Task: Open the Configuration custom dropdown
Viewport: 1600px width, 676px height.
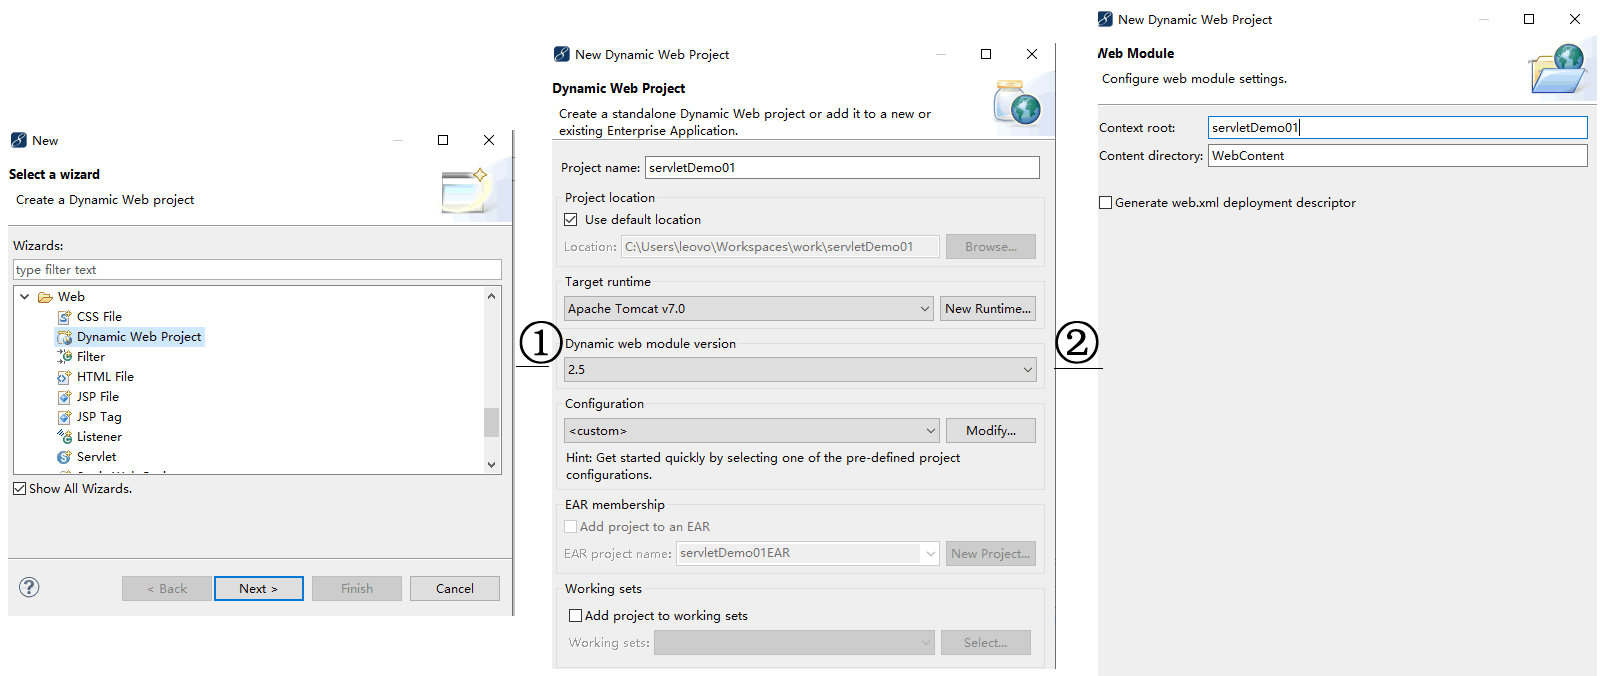Action: point(751,431)
